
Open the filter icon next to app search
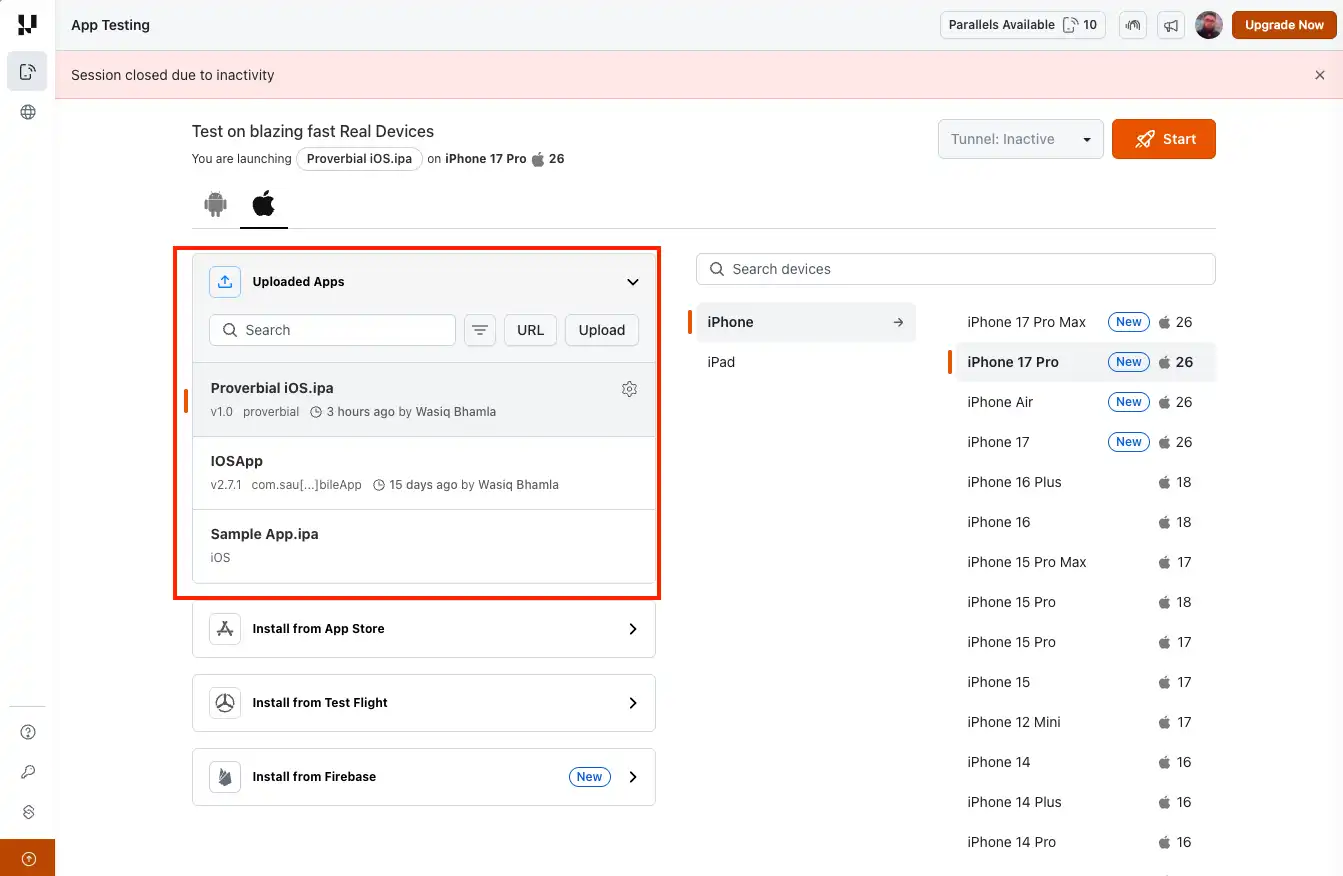480,330
